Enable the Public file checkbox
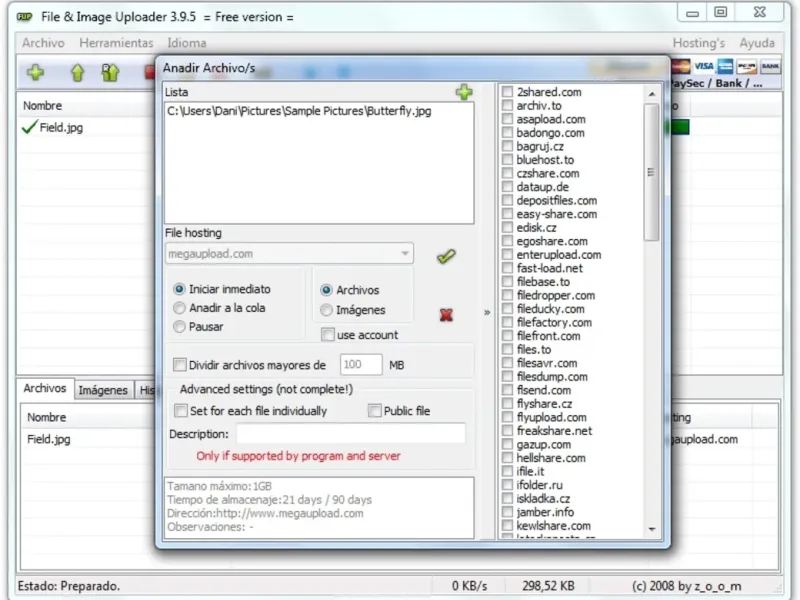The image size is (800, 600). click(374, 411)
